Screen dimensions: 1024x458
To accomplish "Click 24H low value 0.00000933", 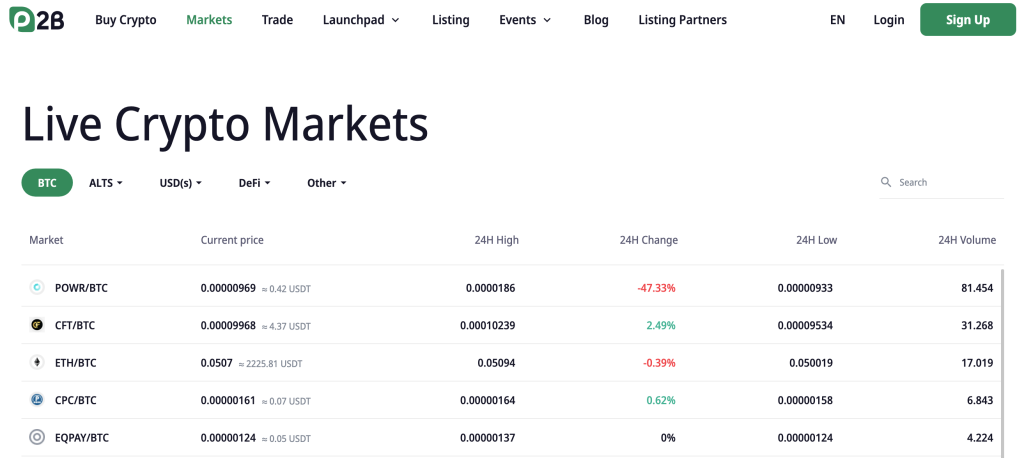I will [x=805, y=287].
